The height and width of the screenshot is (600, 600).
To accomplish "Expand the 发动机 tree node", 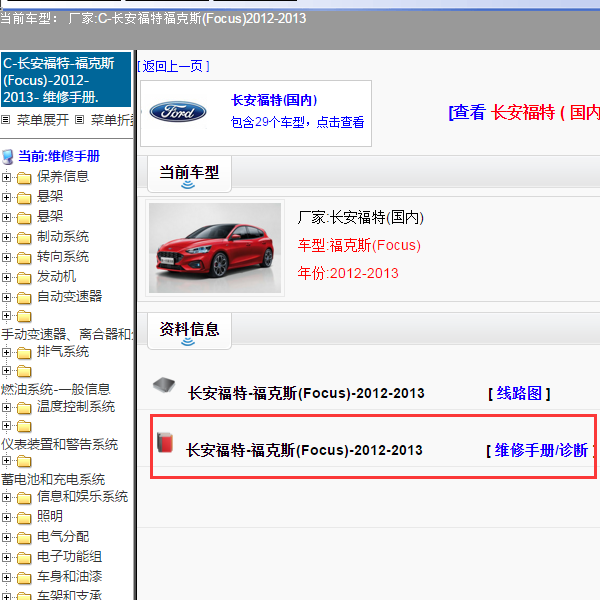I will tap(6, 277).
